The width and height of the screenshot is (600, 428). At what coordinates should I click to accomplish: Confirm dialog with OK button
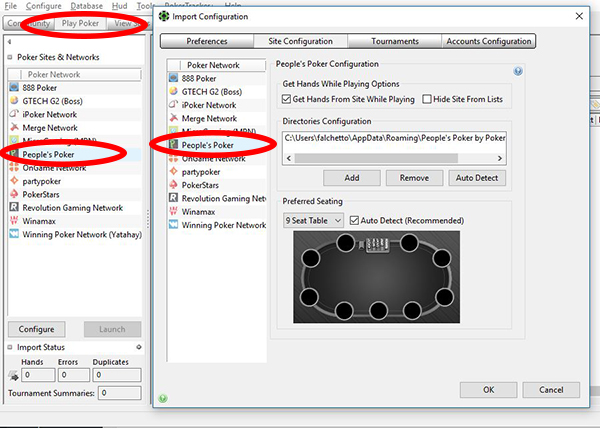[488, 390]
